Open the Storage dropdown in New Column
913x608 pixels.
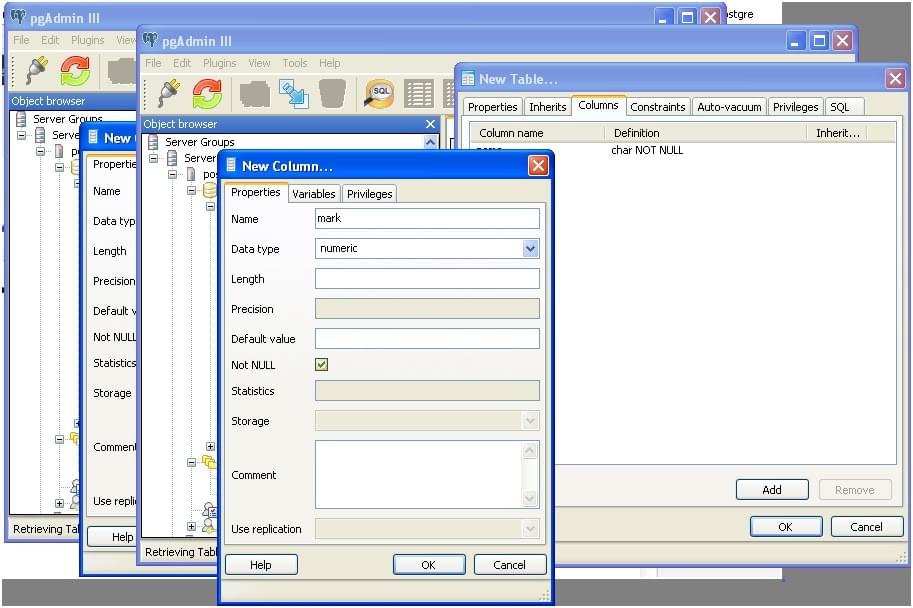point(530,420)
